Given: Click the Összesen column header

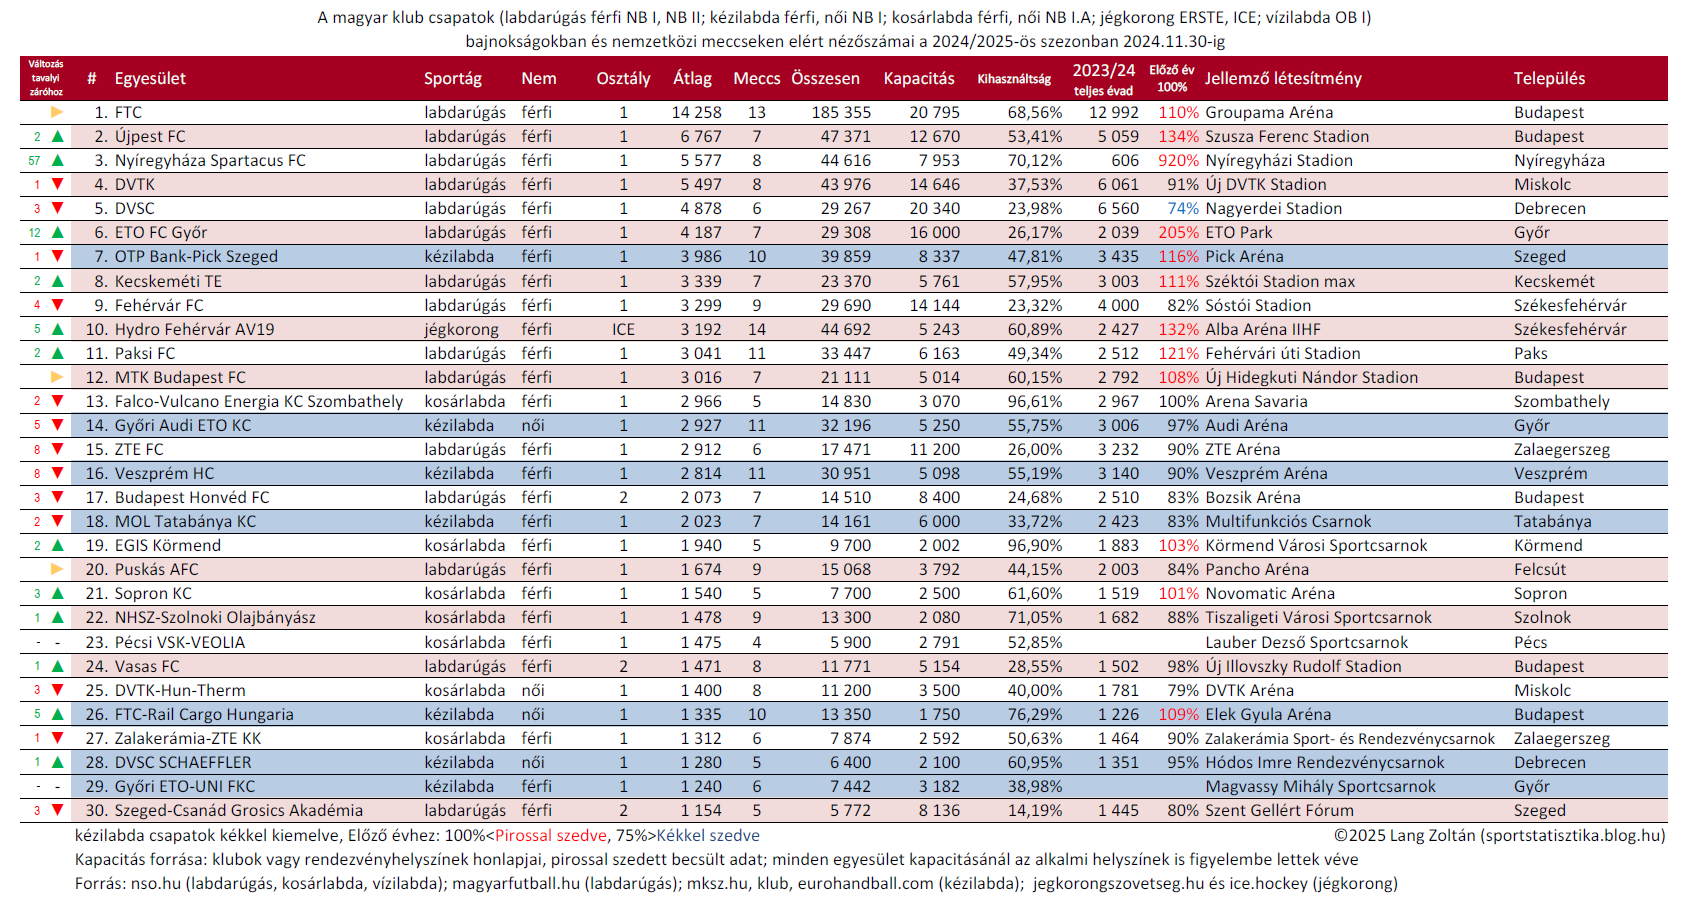Looking at the screenshot, I should click(826, 78).
